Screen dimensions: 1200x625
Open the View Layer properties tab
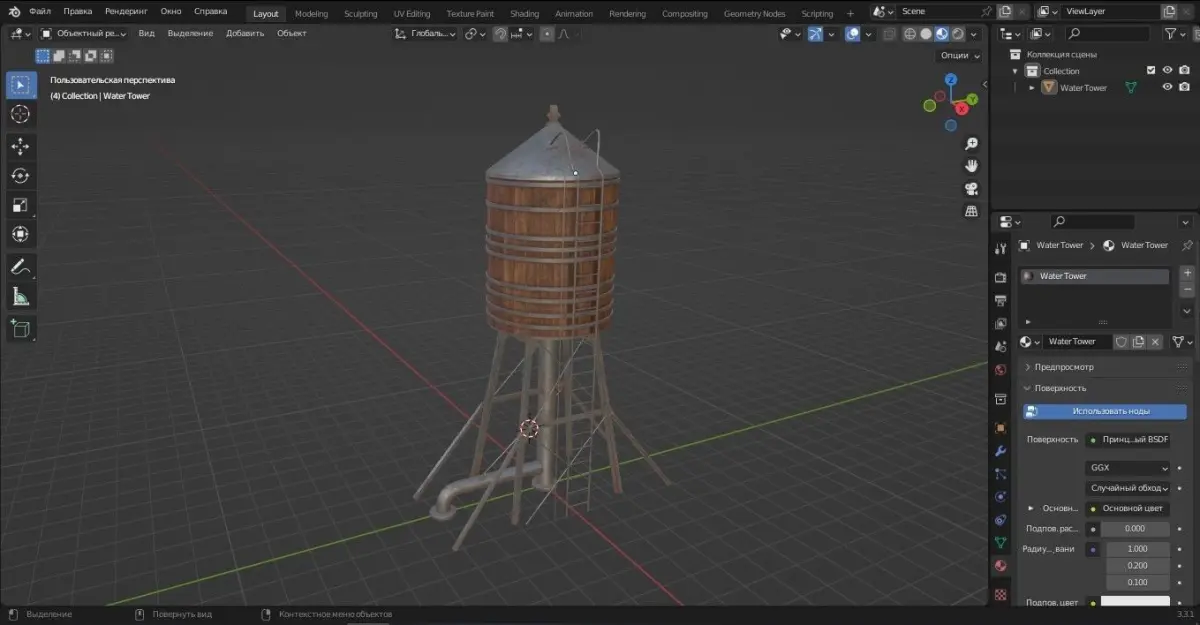[x=1000, y=324]
